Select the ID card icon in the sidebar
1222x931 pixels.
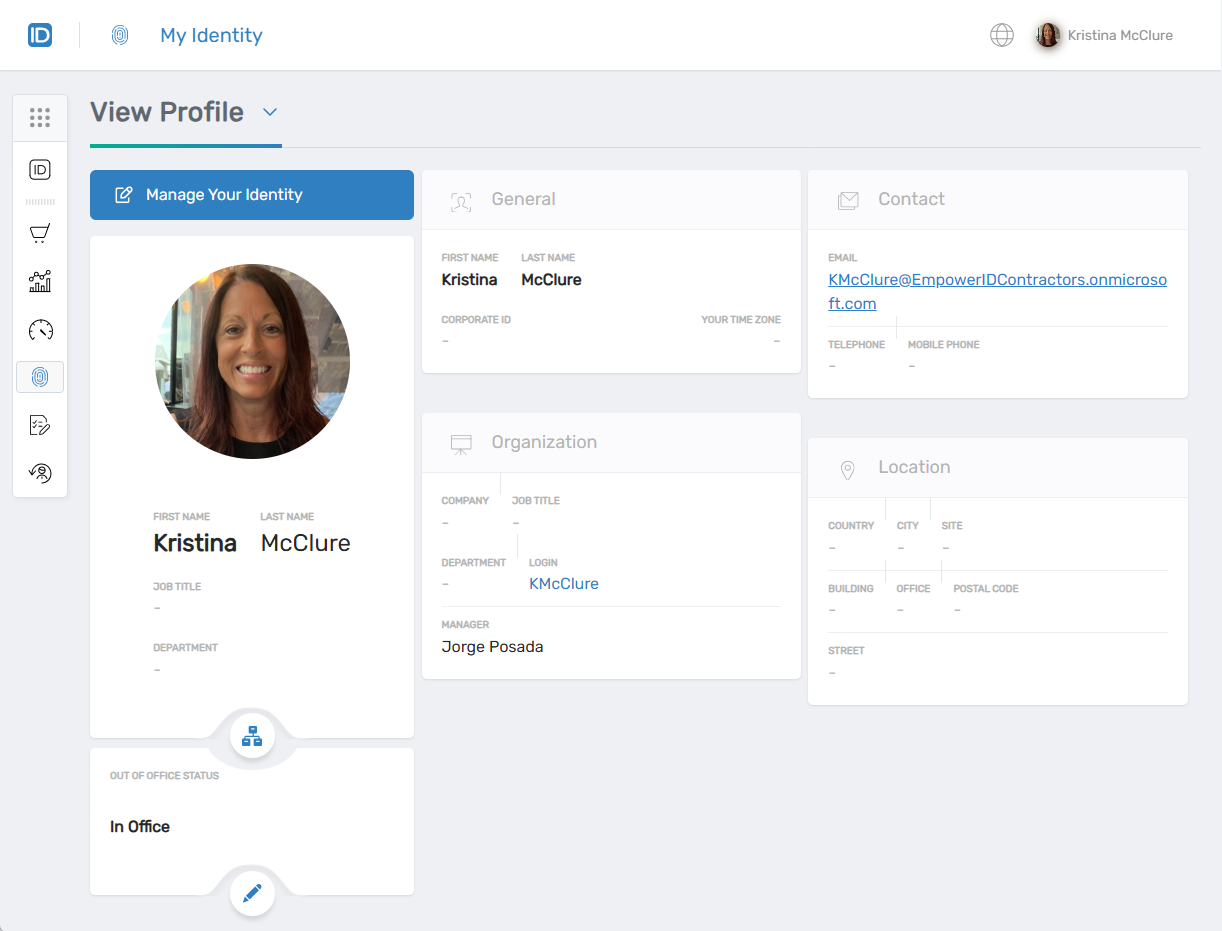coord(40,169)
